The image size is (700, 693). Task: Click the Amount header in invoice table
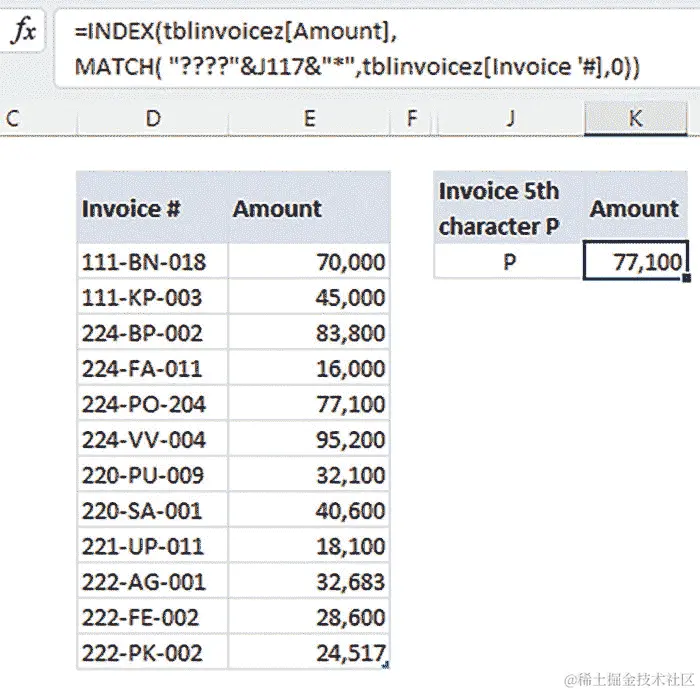coord(309,207)
